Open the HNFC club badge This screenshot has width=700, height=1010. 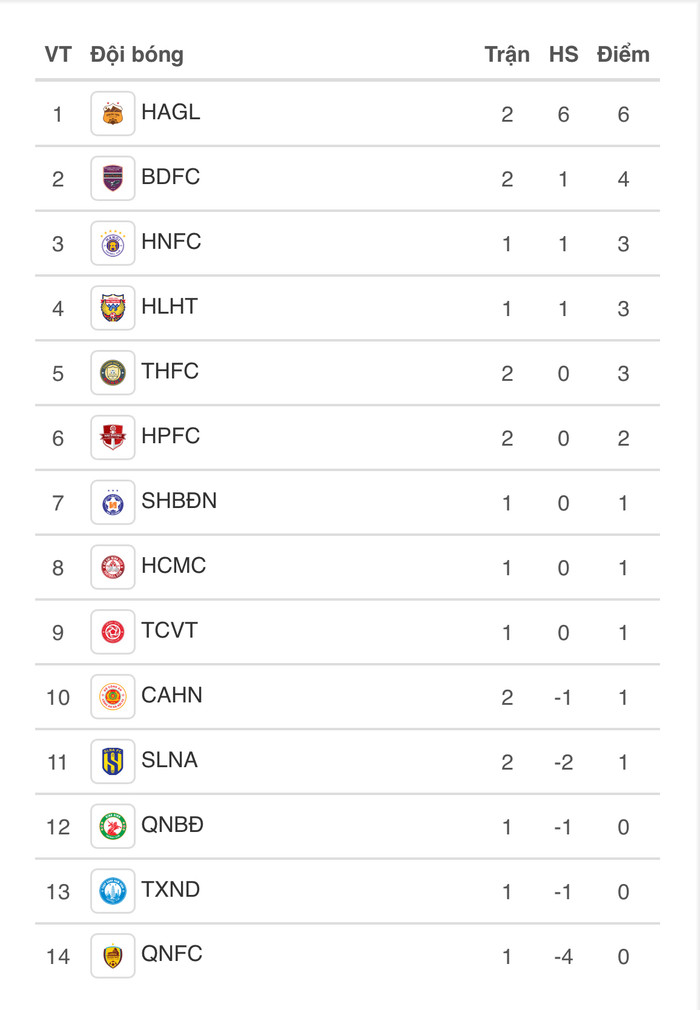(x=113, y=243)
